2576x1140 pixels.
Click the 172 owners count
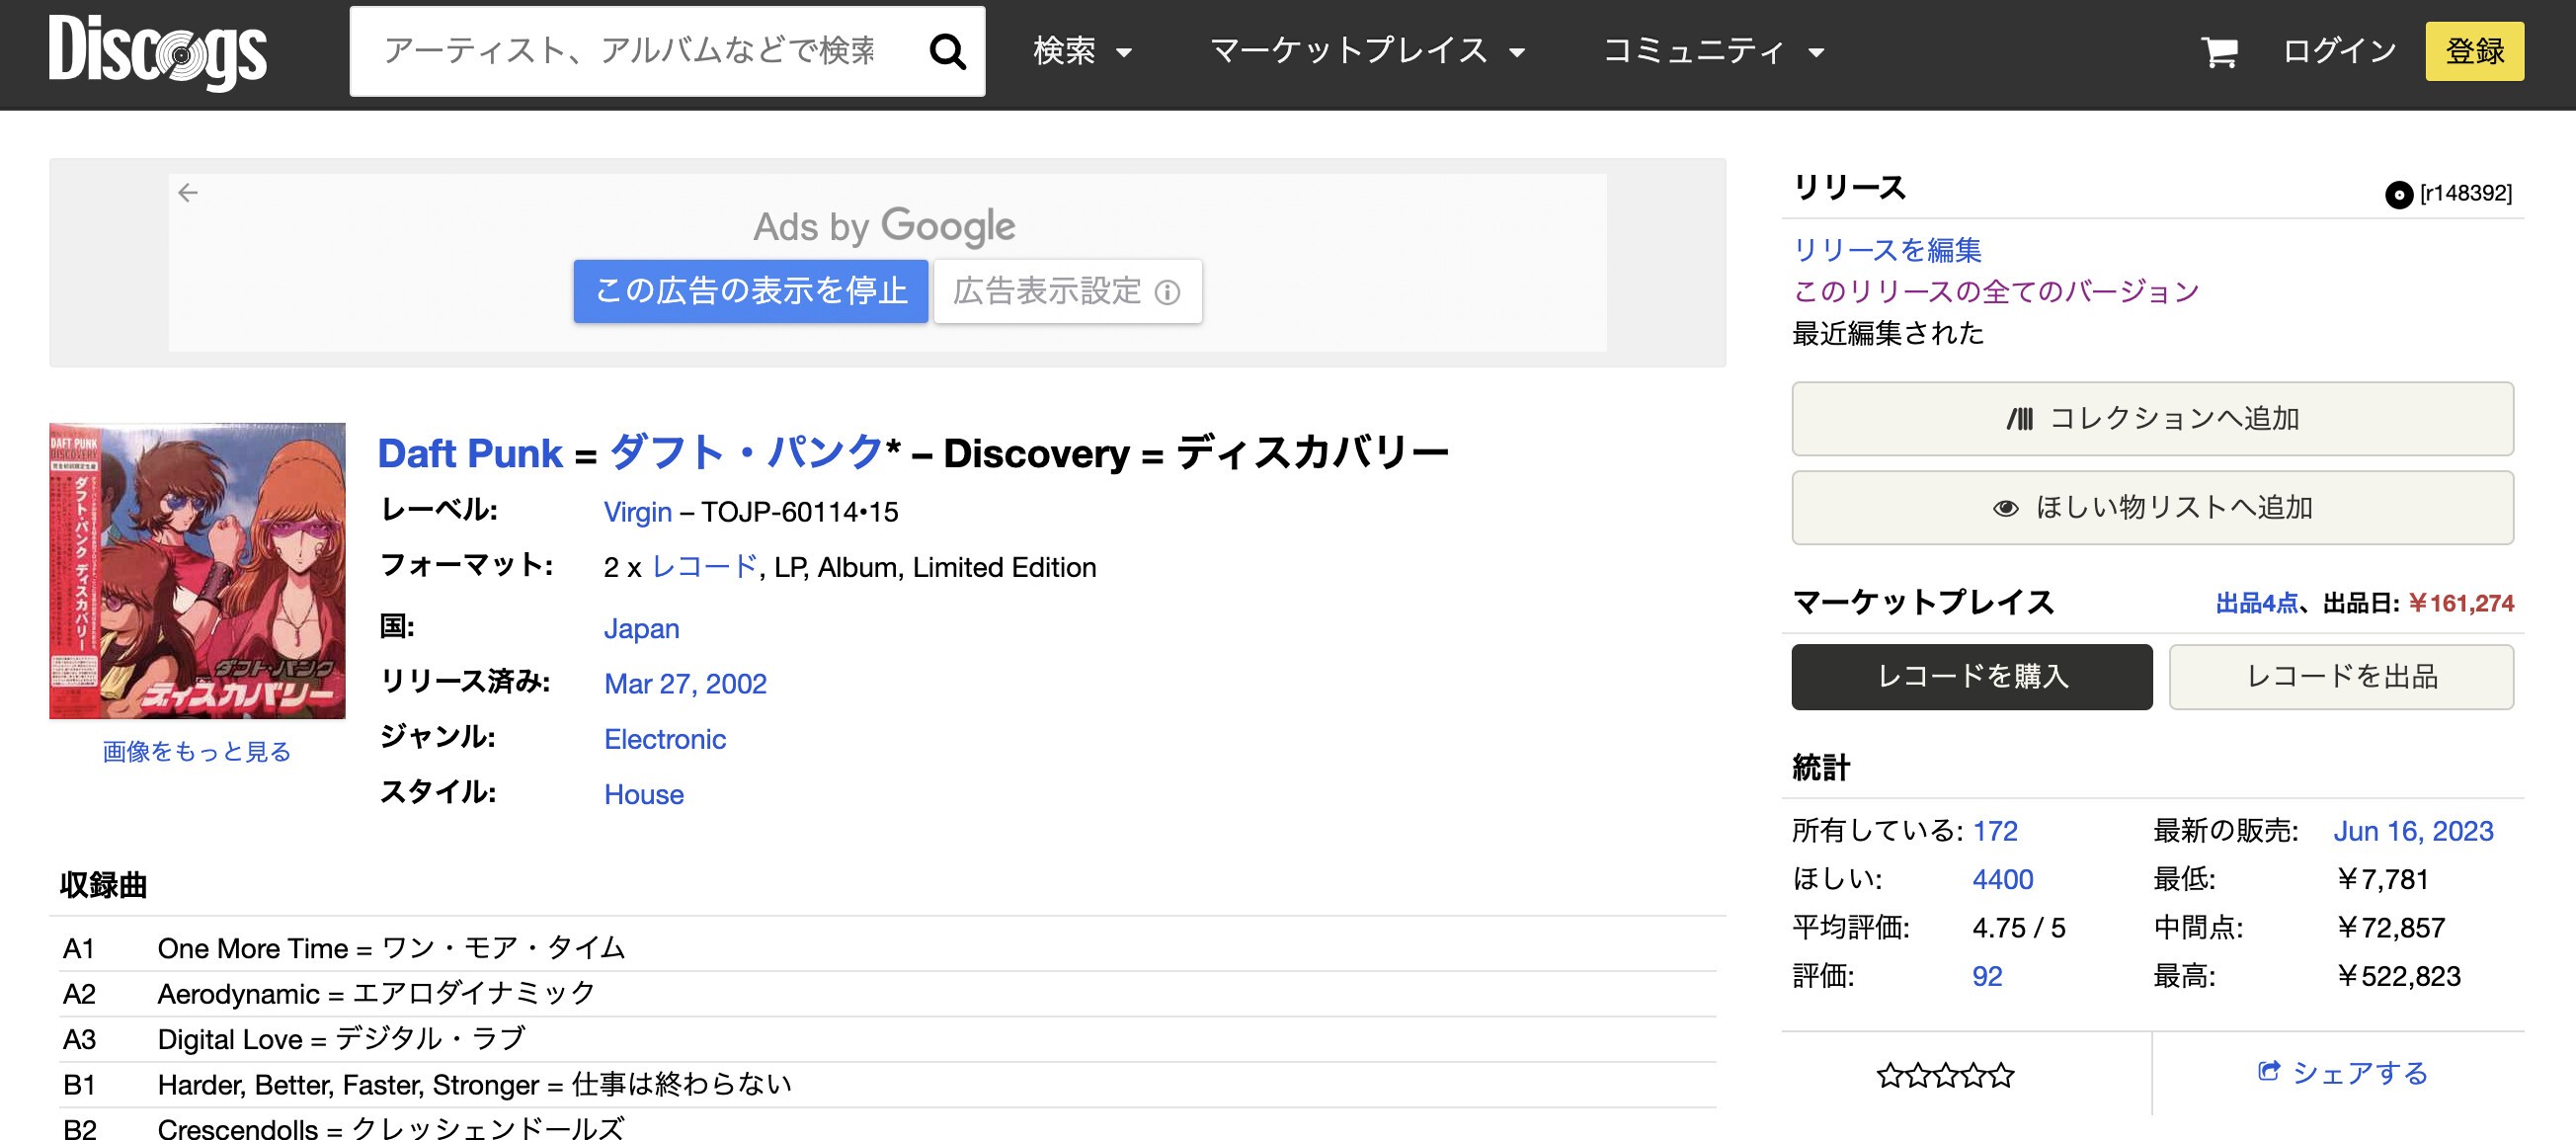(1994, 831)
